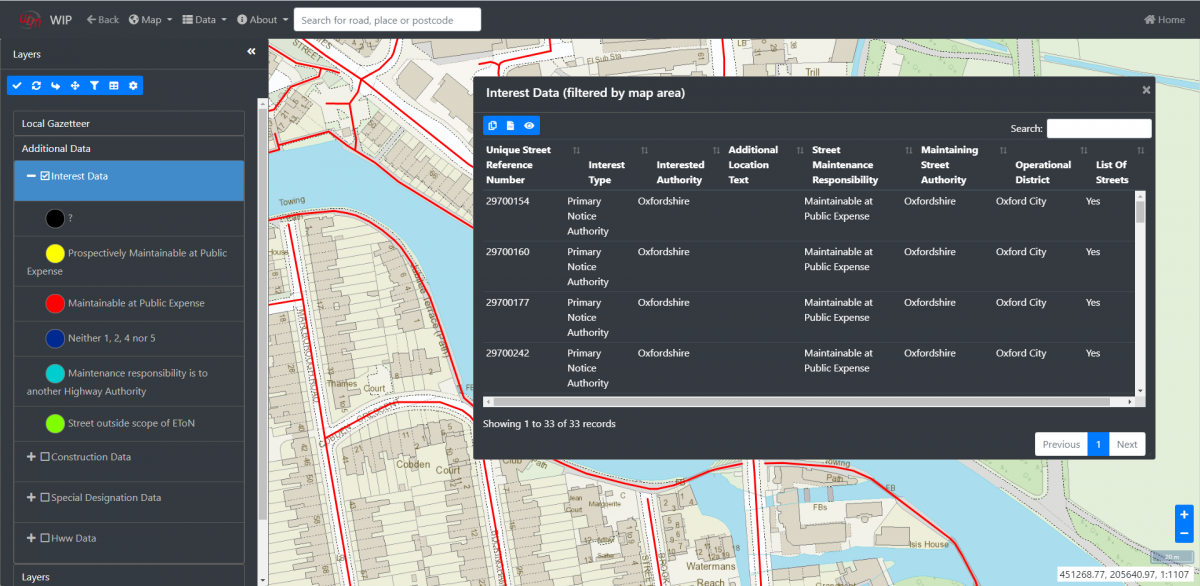Enable the Construction Data checkbox
Image resolution: width=1200 pixels, height=586 pixels.
pos(45,457)
